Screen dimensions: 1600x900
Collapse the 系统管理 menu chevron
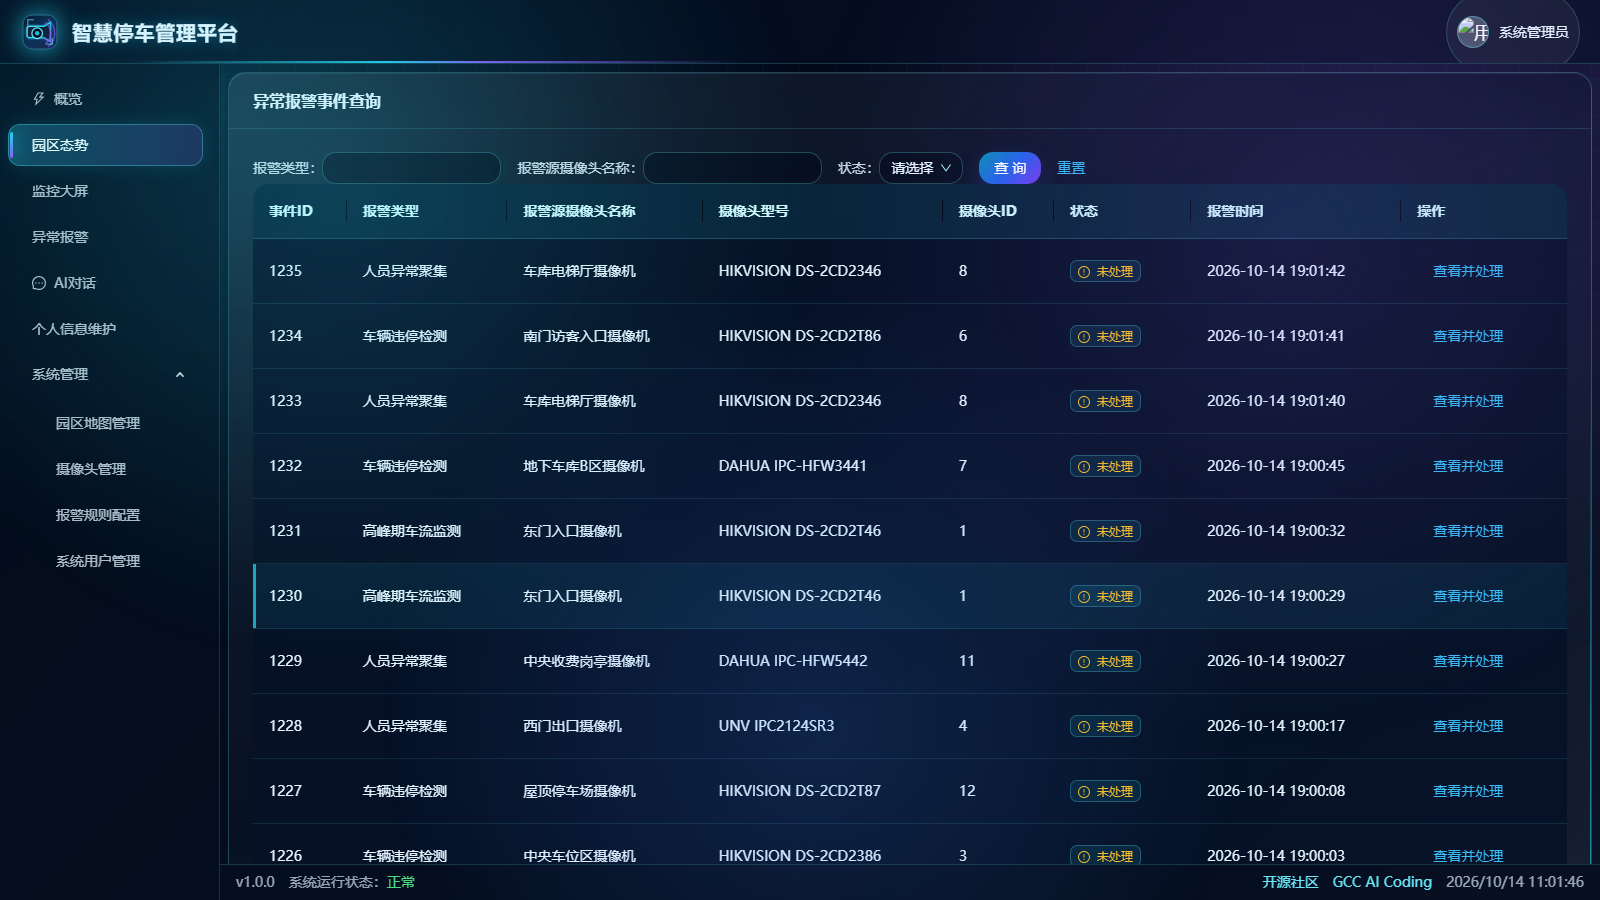point(180,375)
